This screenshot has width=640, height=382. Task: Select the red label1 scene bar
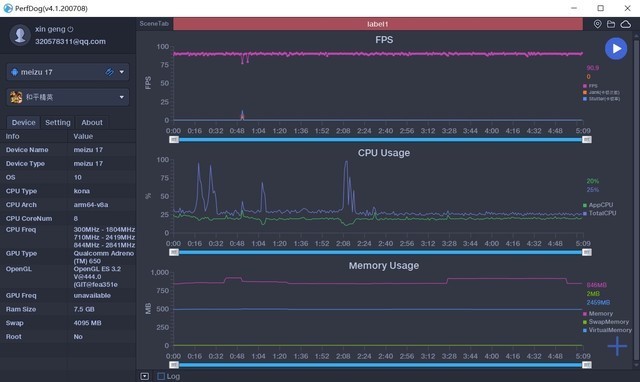[x=378, y=24]
